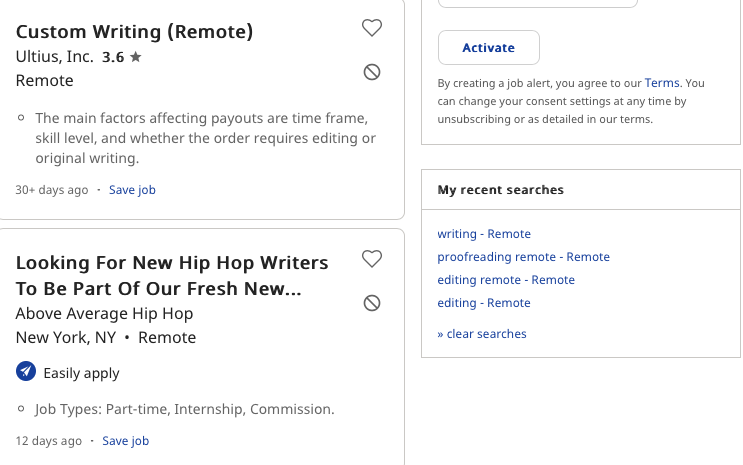Click Remote location under Ultius, Inc.
This screenshot has width=743, height=465.
pos(45,81)
